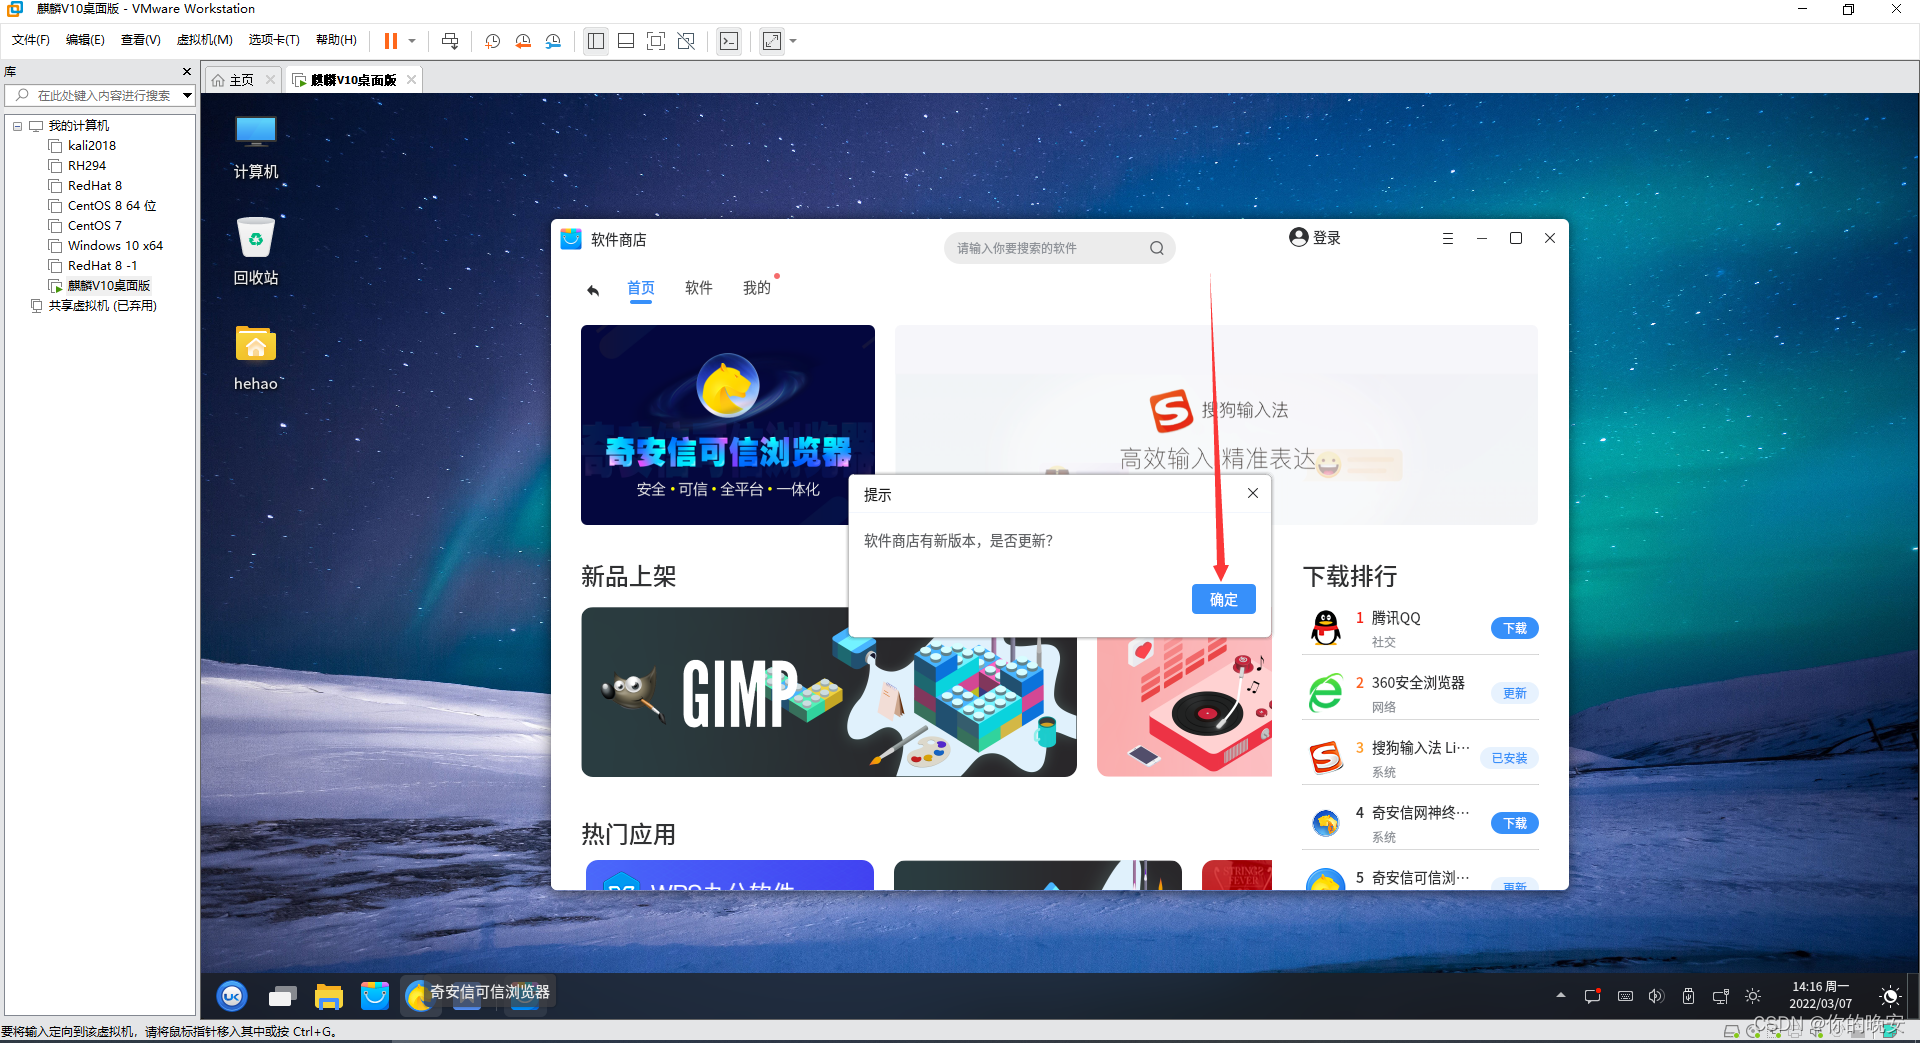
Task: Open the snapshot manager with the wrench clock icon
Action: 554,41
